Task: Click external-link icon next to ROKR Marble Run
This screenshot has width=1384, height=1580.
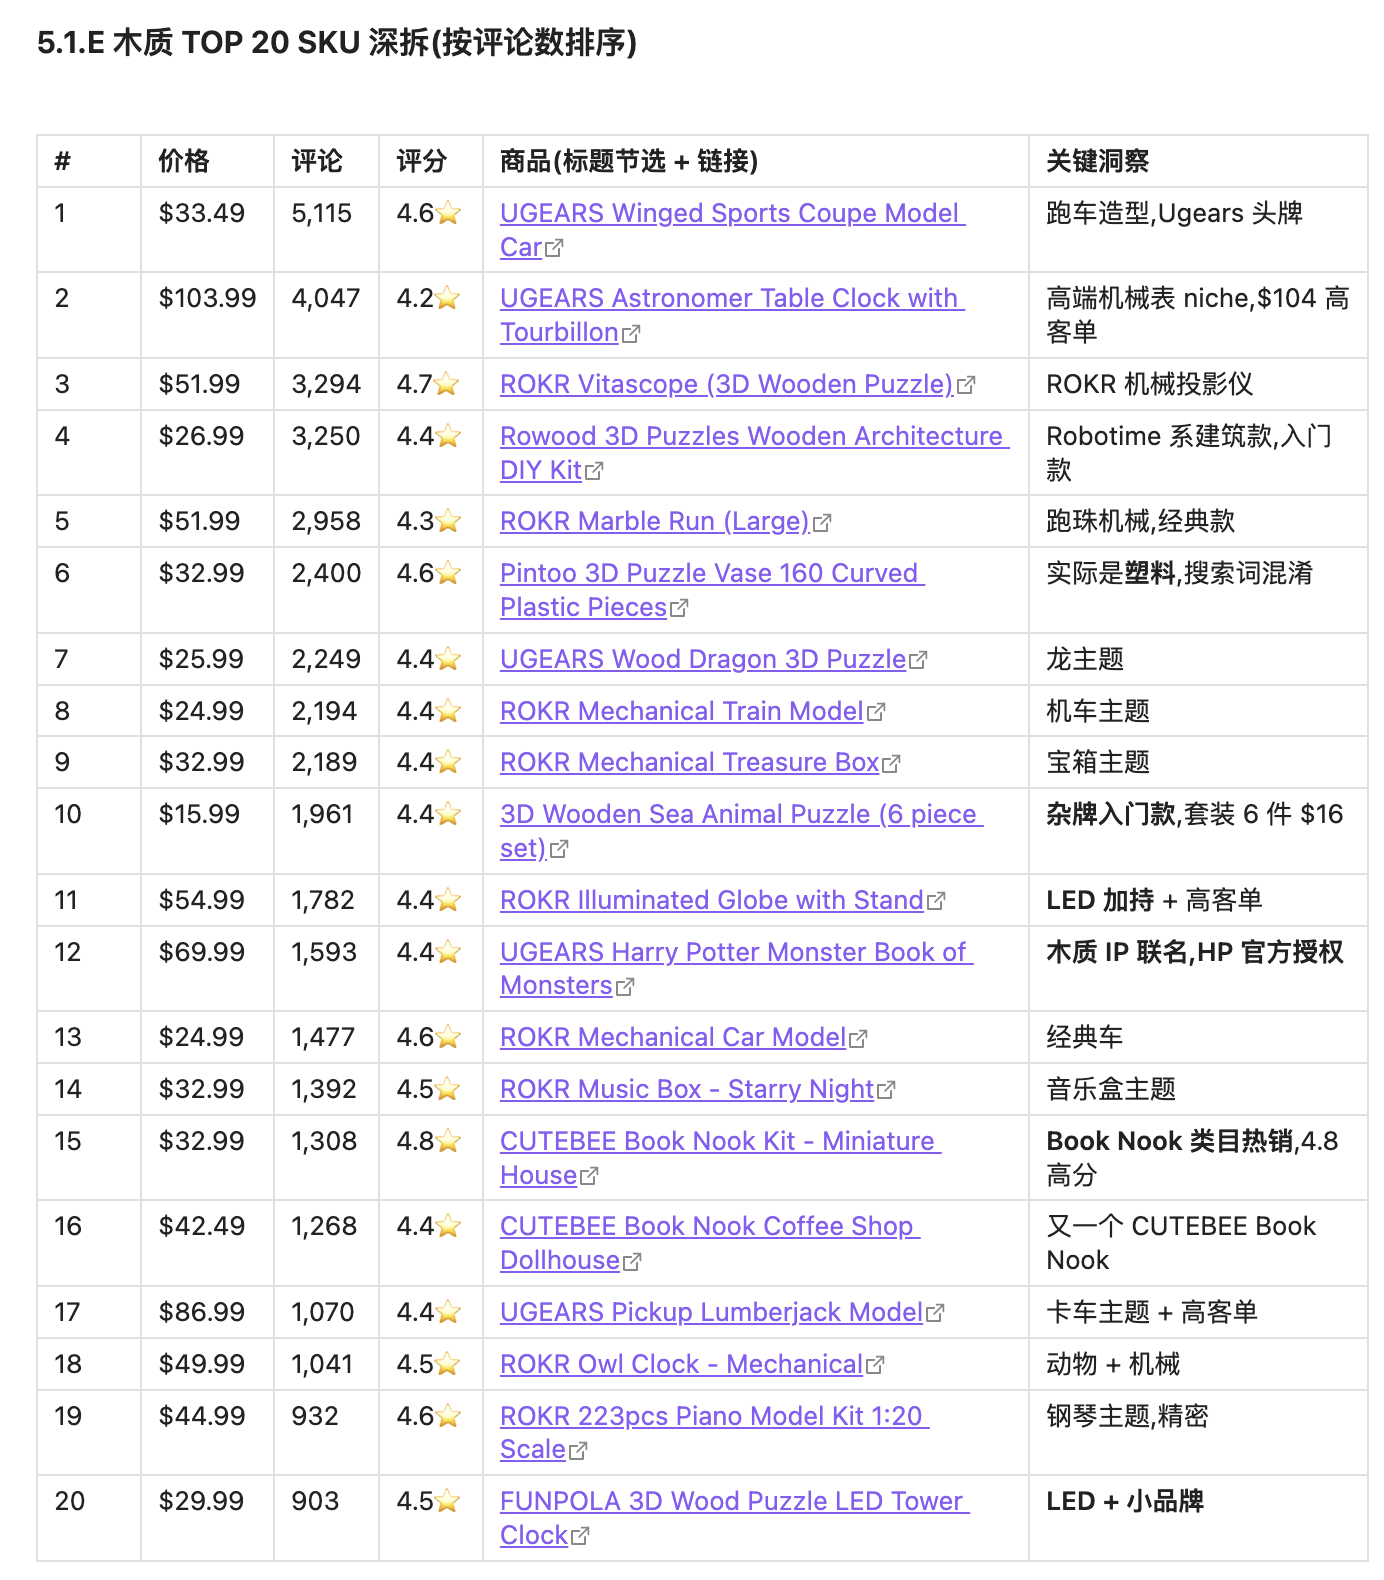Action: (822, 522)
